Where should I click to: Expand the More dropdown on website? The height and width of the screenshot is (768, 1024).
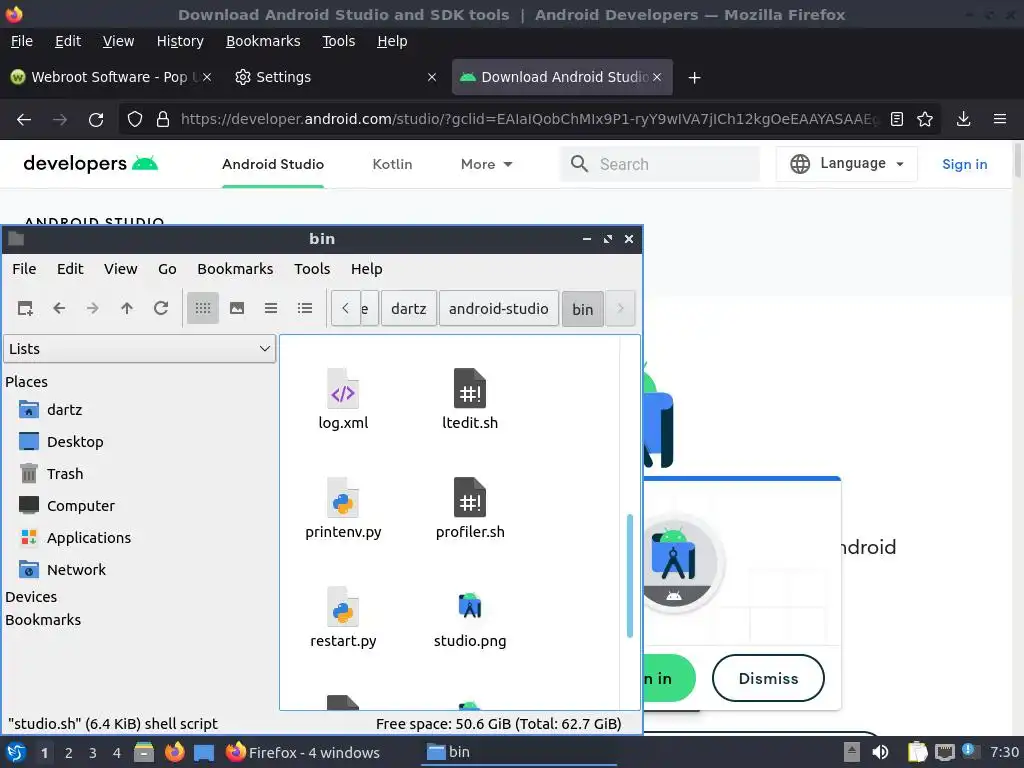(487, 164)
